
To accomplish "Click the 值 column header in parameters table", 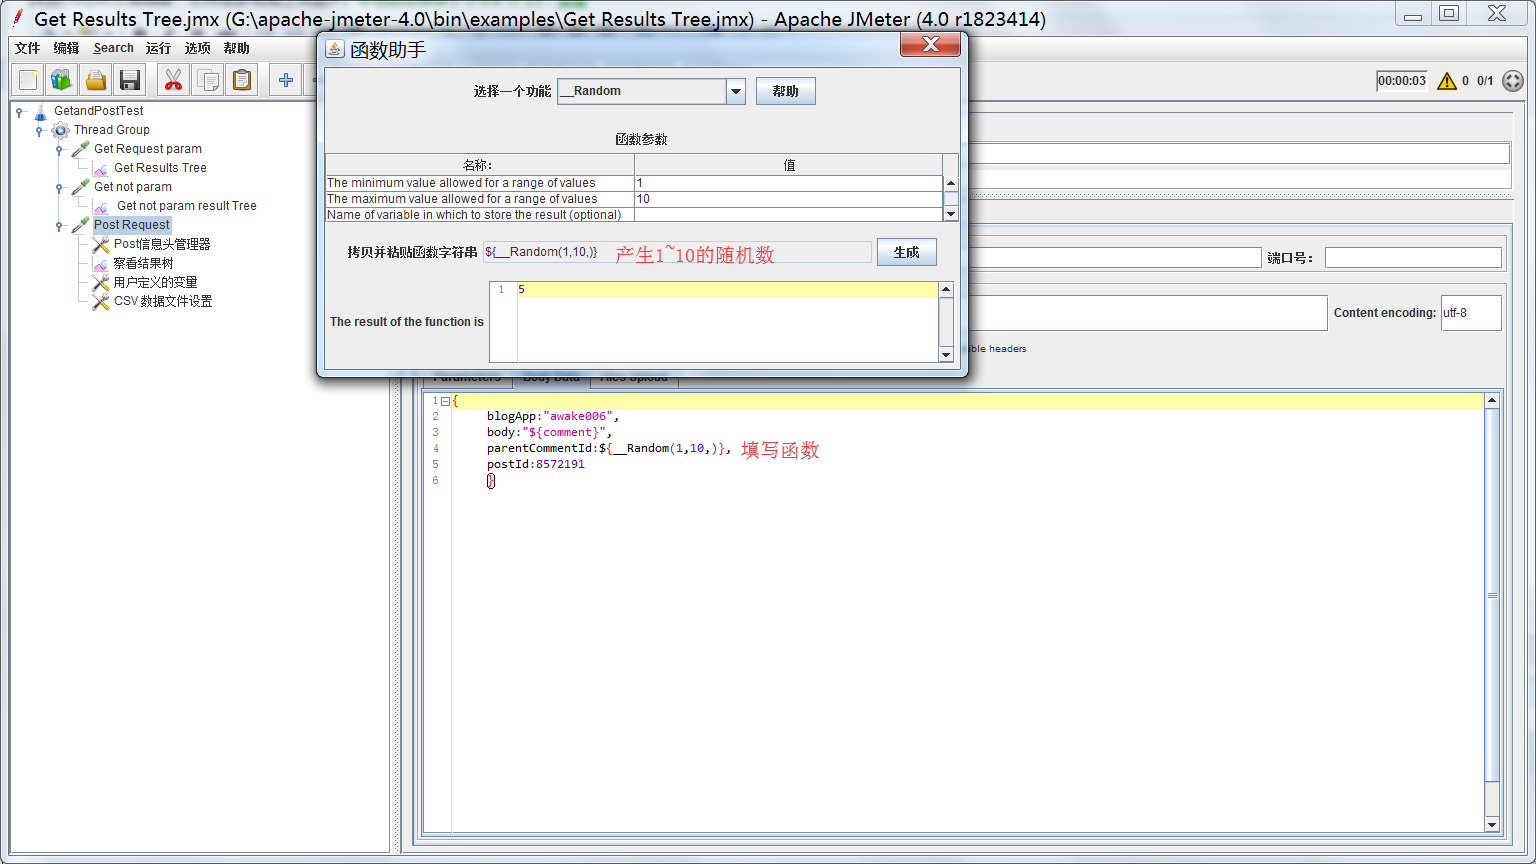I will tap(788, 165).
